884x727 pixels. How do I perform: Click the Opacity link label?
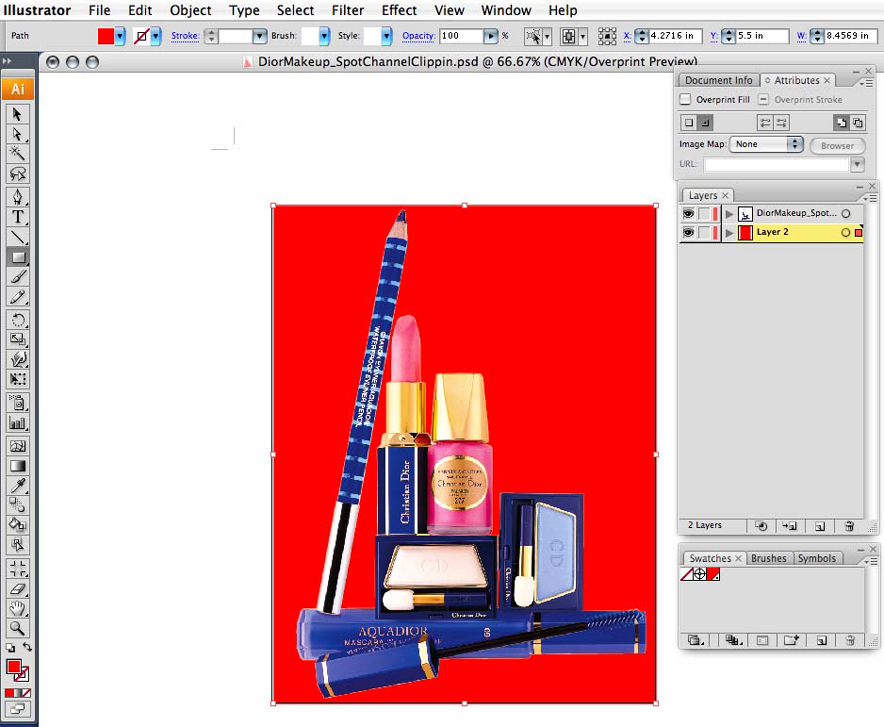pos(418,36)
